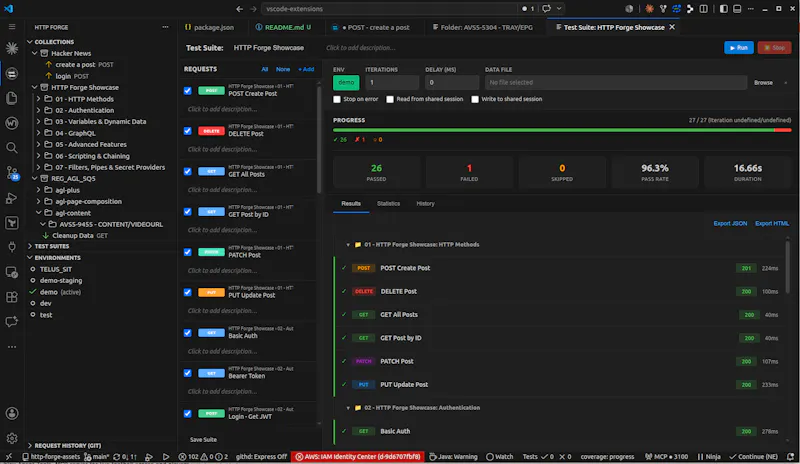
Task: Expand the 04 - GraphQL folder
Action: (39, 133)
